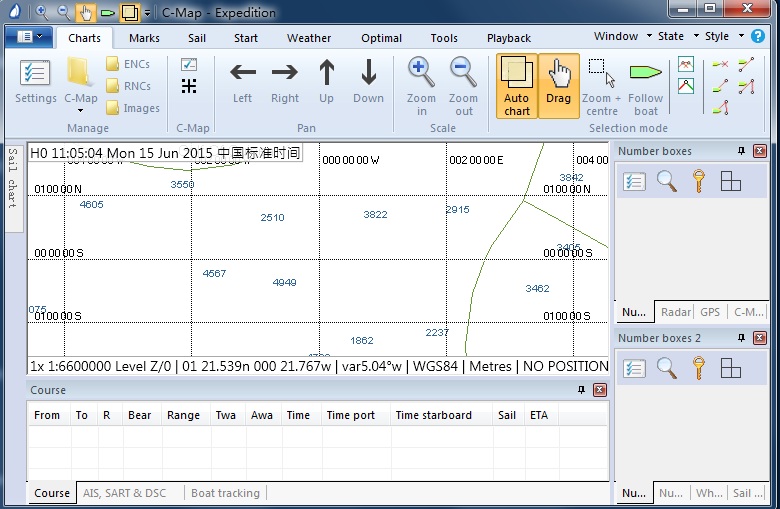This screenshot has width=780, height=509.
Task: Choose the Zoom + centre selection tool
Action: (601, 80)
